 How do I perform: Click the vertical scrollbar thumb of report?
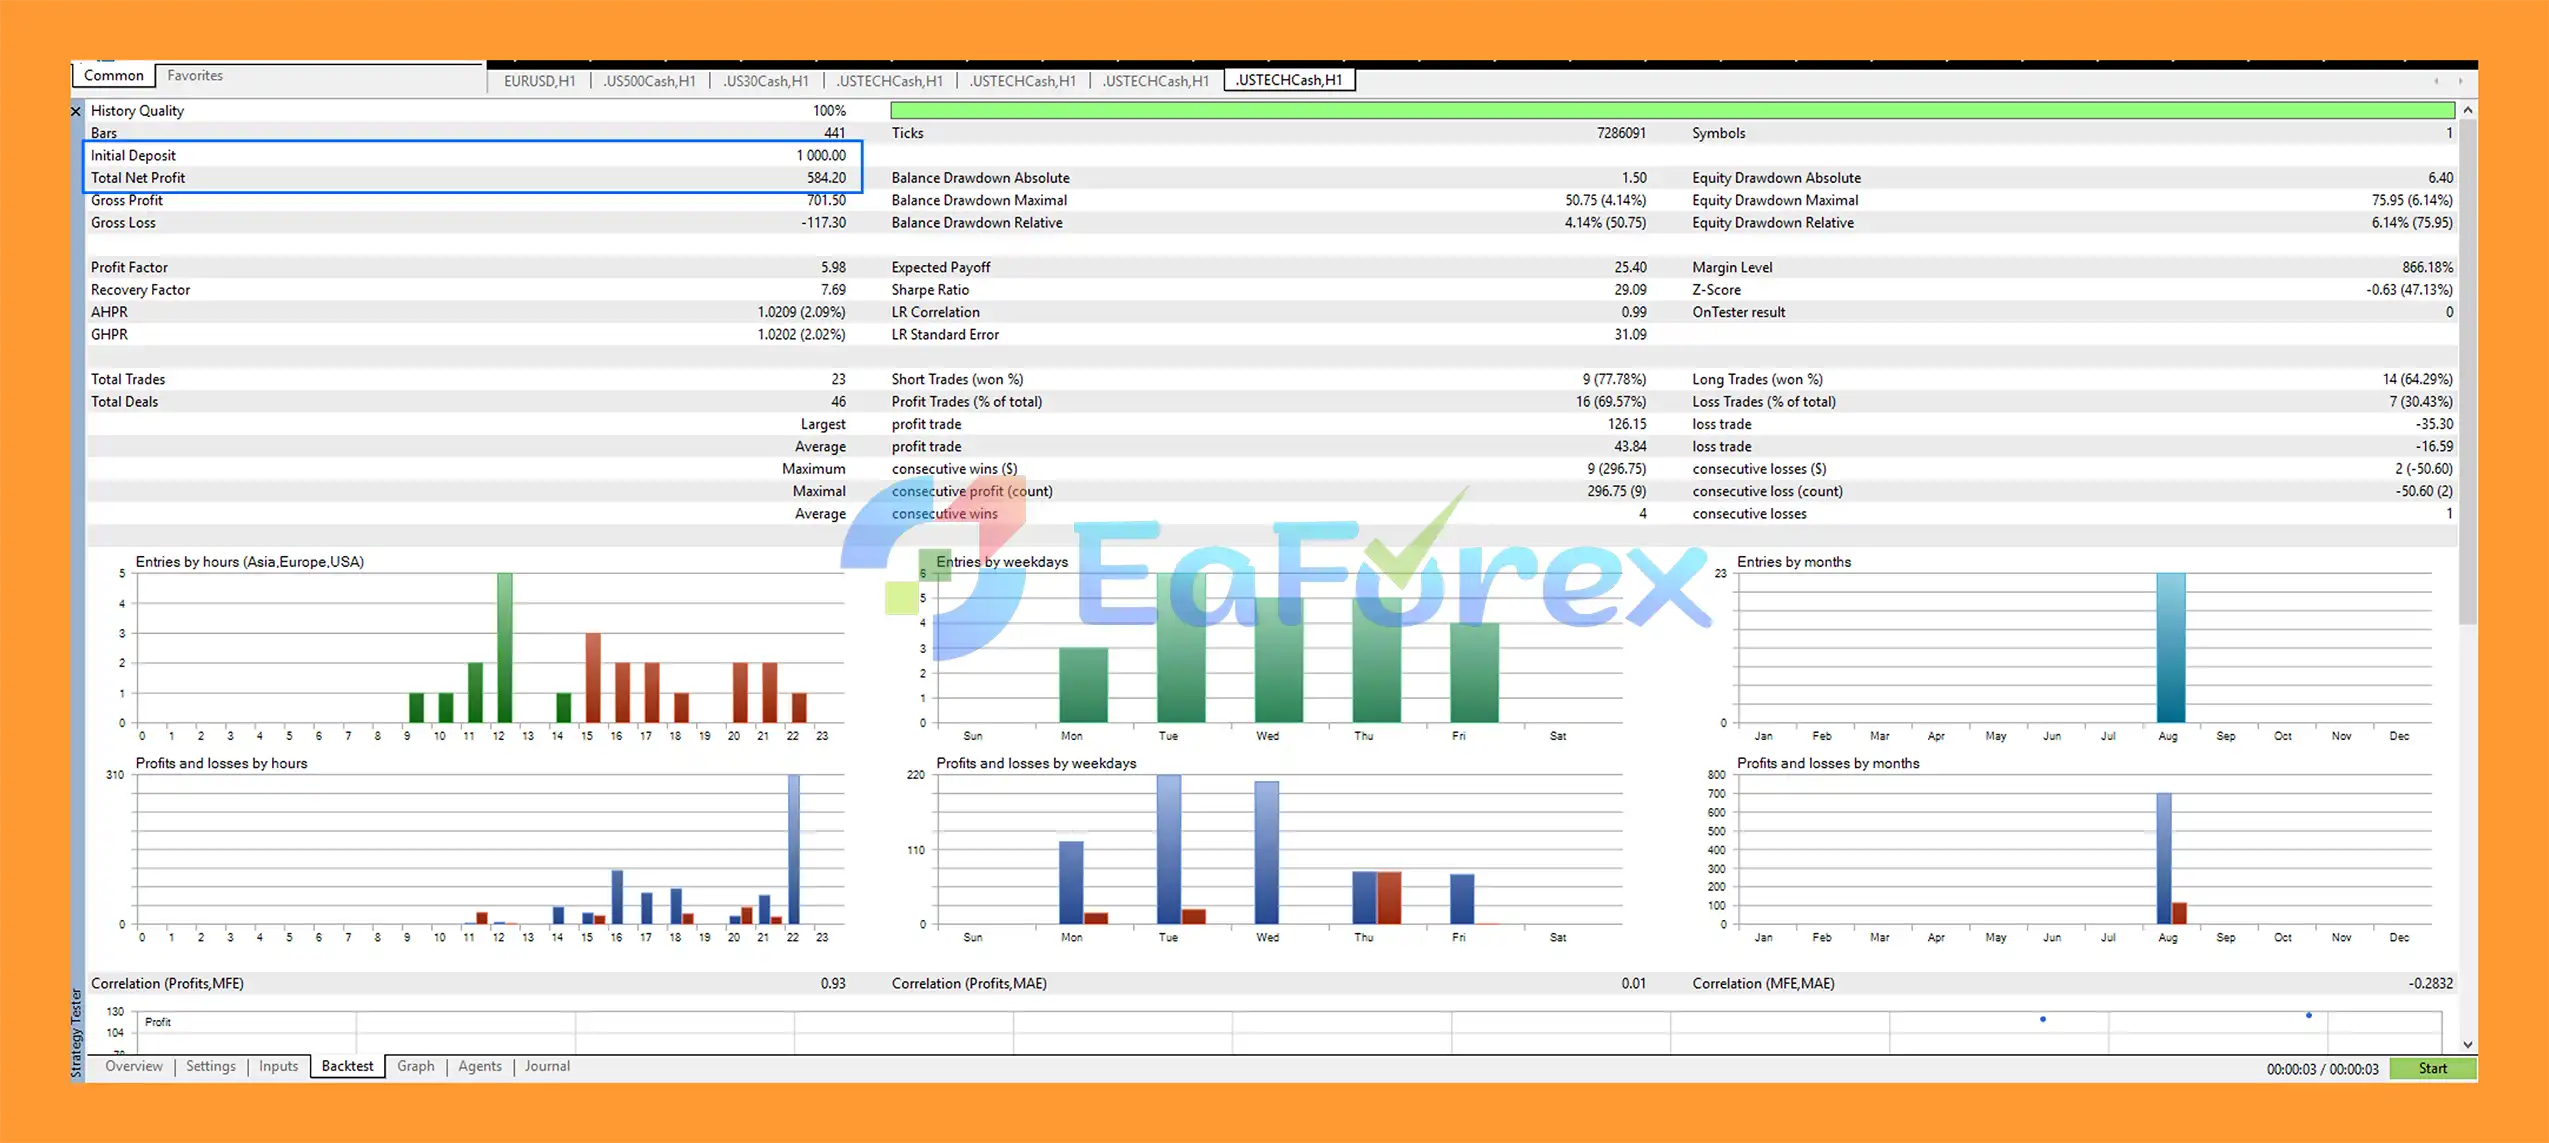pos(2468,370)
